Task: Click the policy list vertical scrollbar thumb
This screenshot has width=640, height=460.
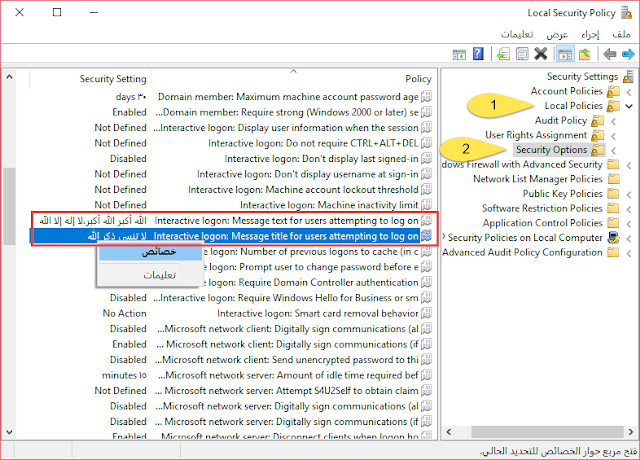Action: pyautogui.click(x=9, y=206)
